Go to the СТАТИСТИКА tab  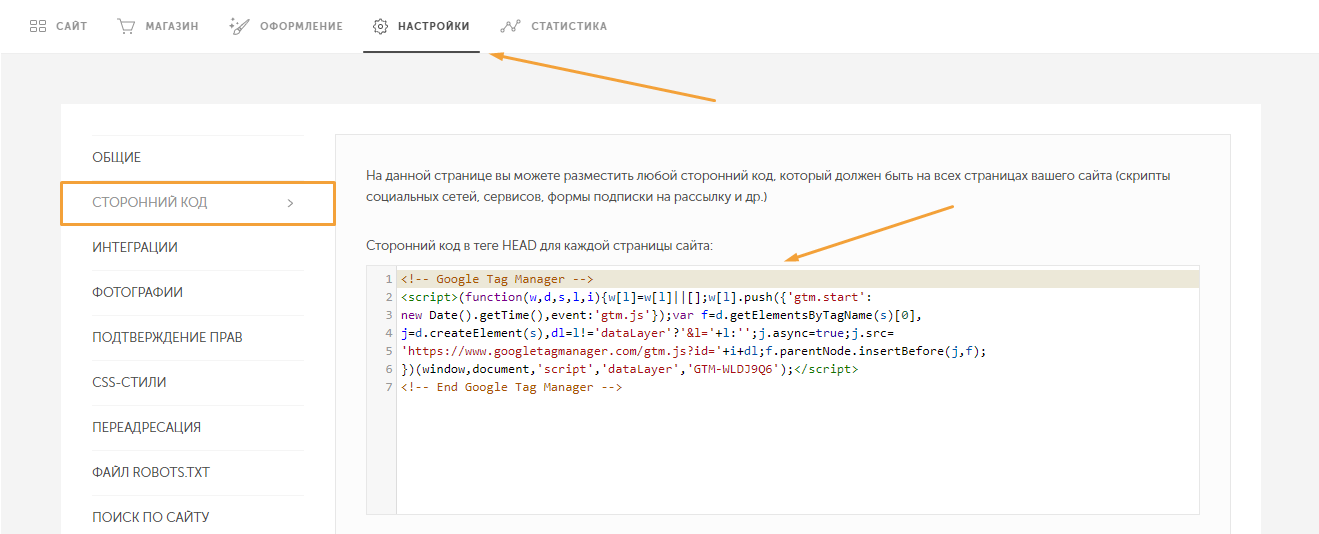tap(569, 26)
